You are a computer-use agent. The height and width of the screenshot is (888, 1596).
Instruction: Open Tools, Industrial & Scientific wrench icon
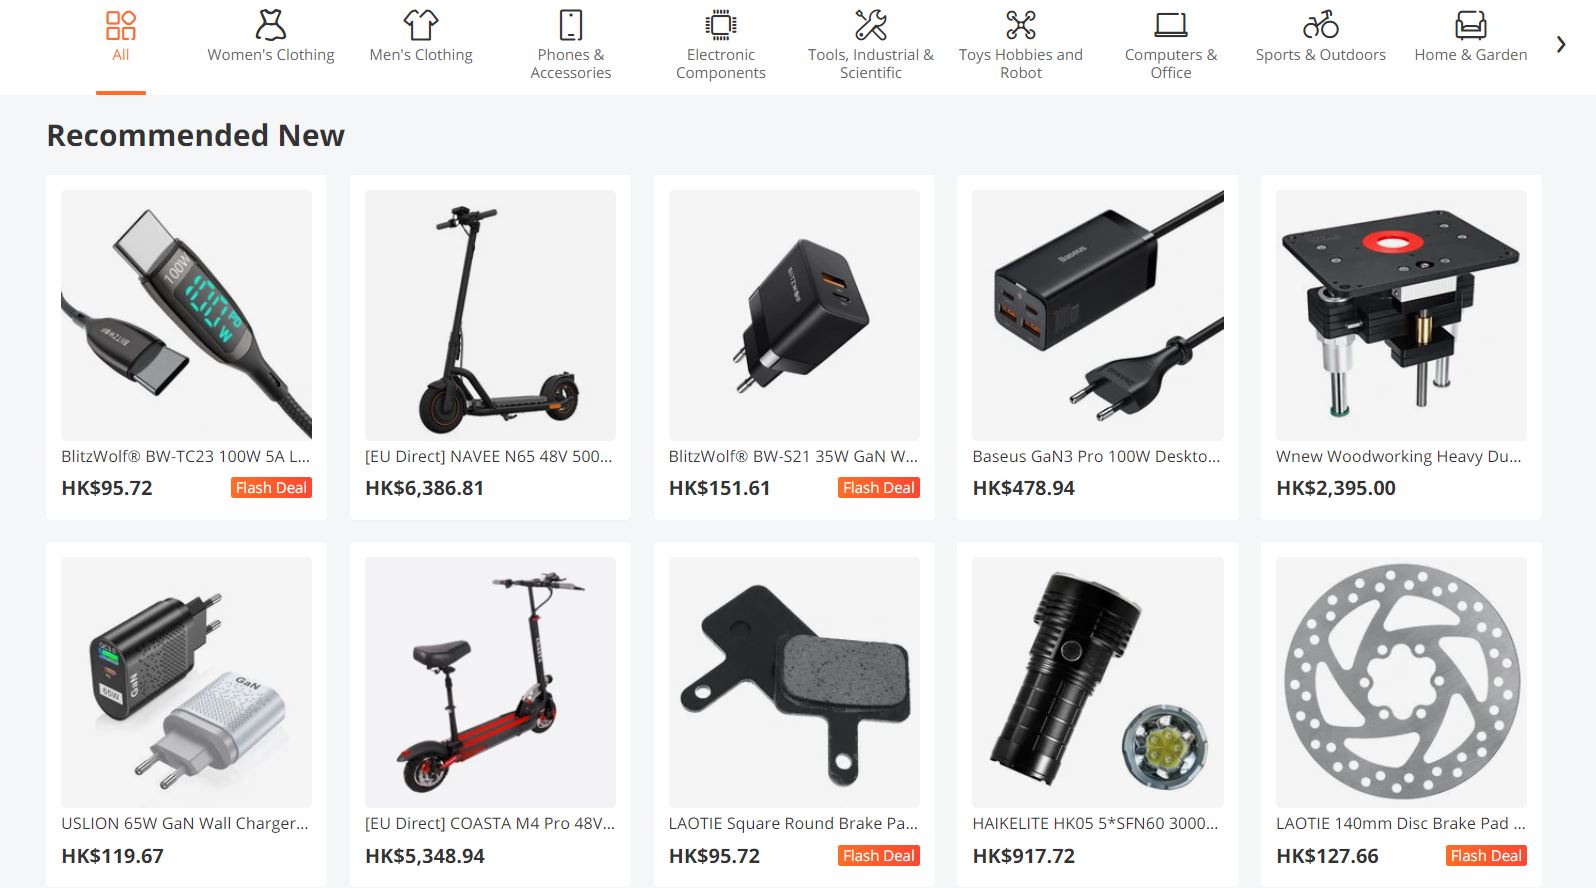(x=871, y=25)
